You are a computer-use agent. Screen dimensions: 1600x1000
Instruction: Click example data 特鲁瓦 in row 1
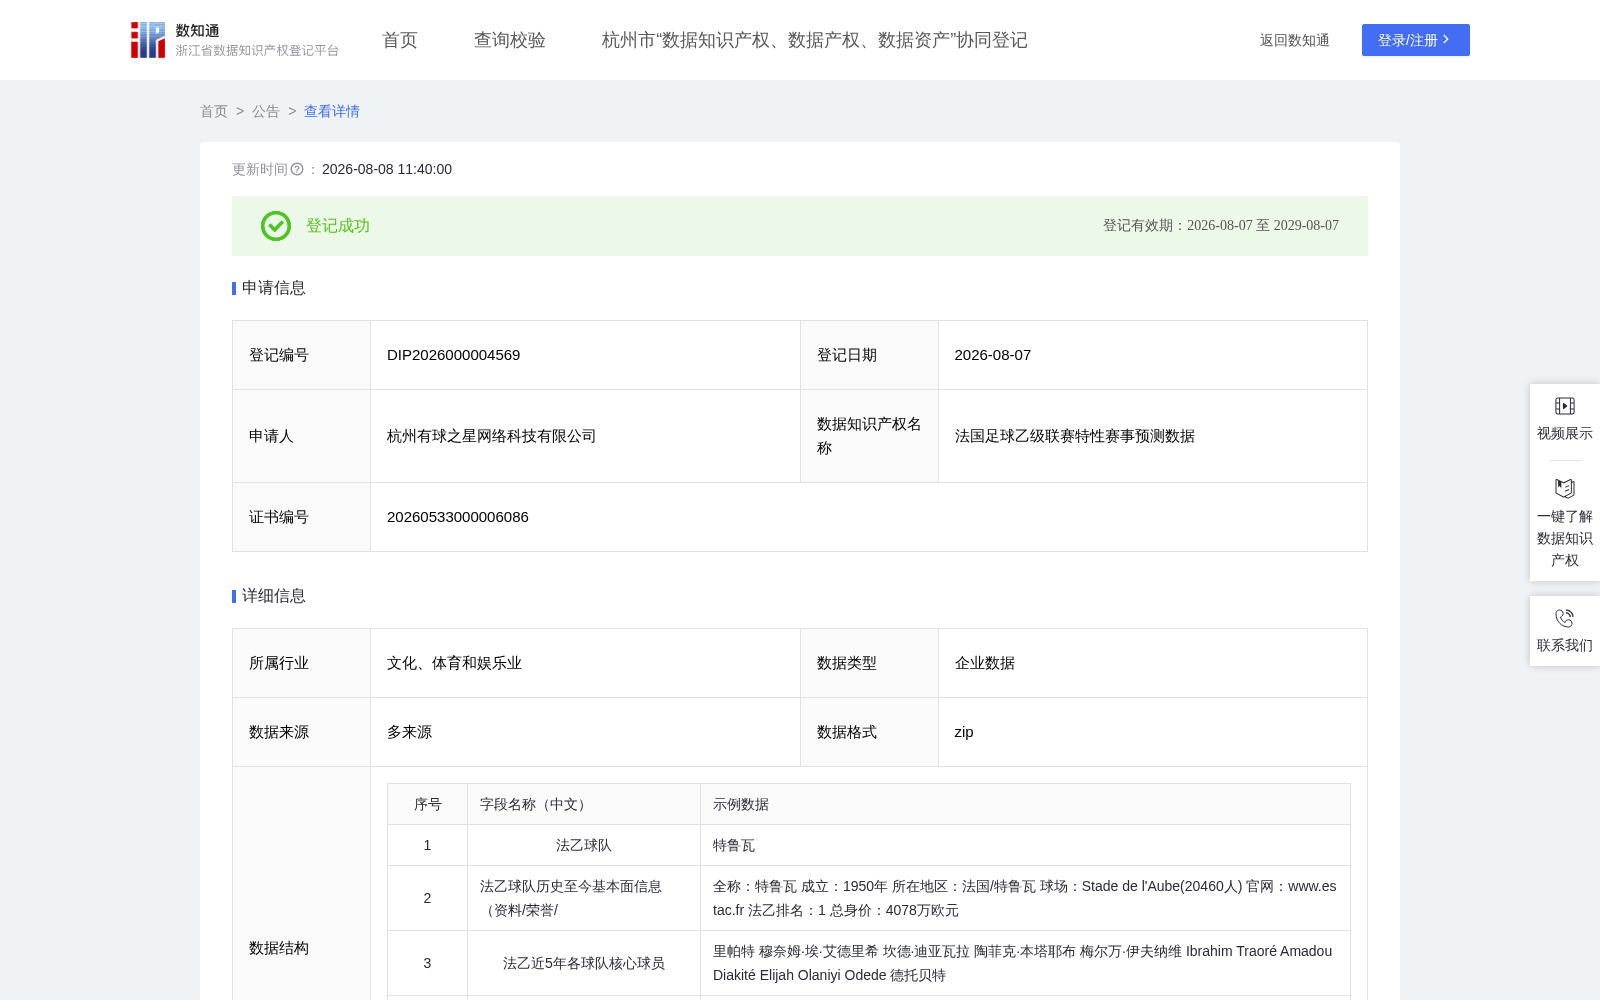click(x=734, y=845)
